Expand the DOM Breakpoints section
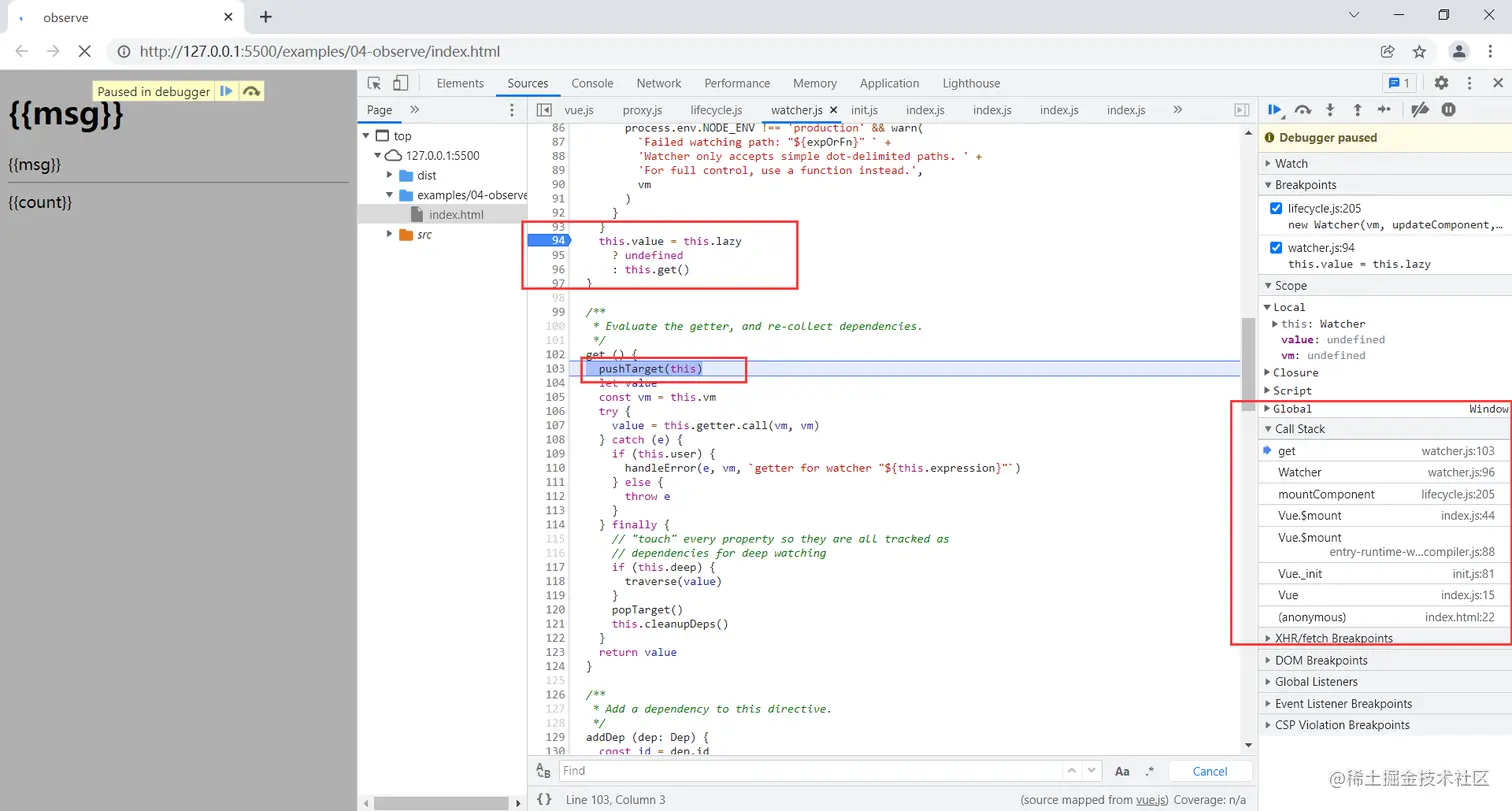Viewport: 1512px width, 811px height. [1320, 660]
